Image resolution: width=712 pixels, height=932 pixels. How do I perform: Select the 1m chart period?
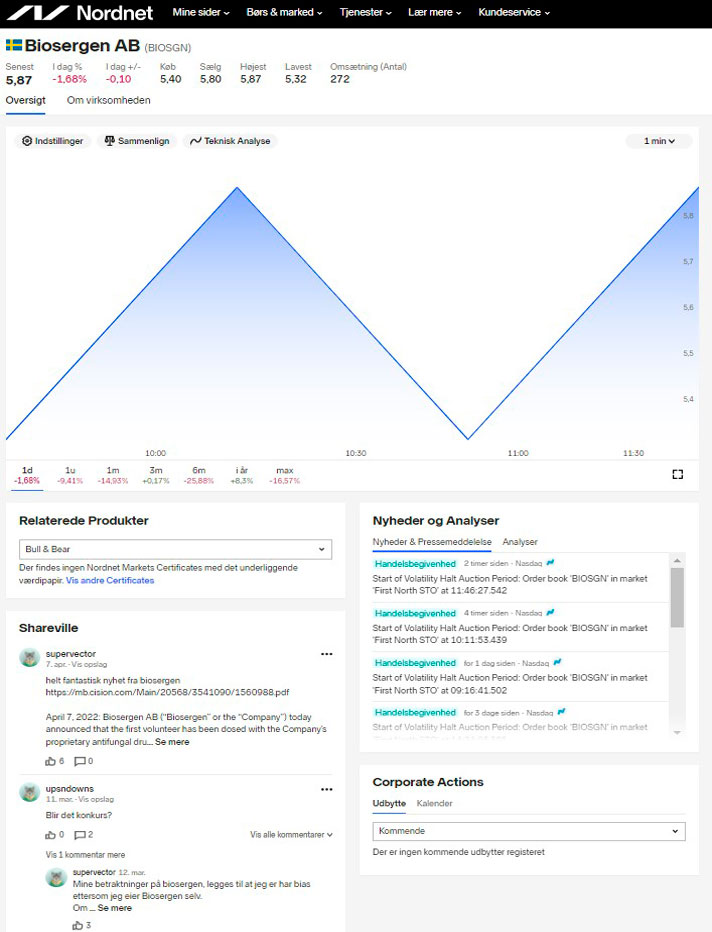point(113,475)
